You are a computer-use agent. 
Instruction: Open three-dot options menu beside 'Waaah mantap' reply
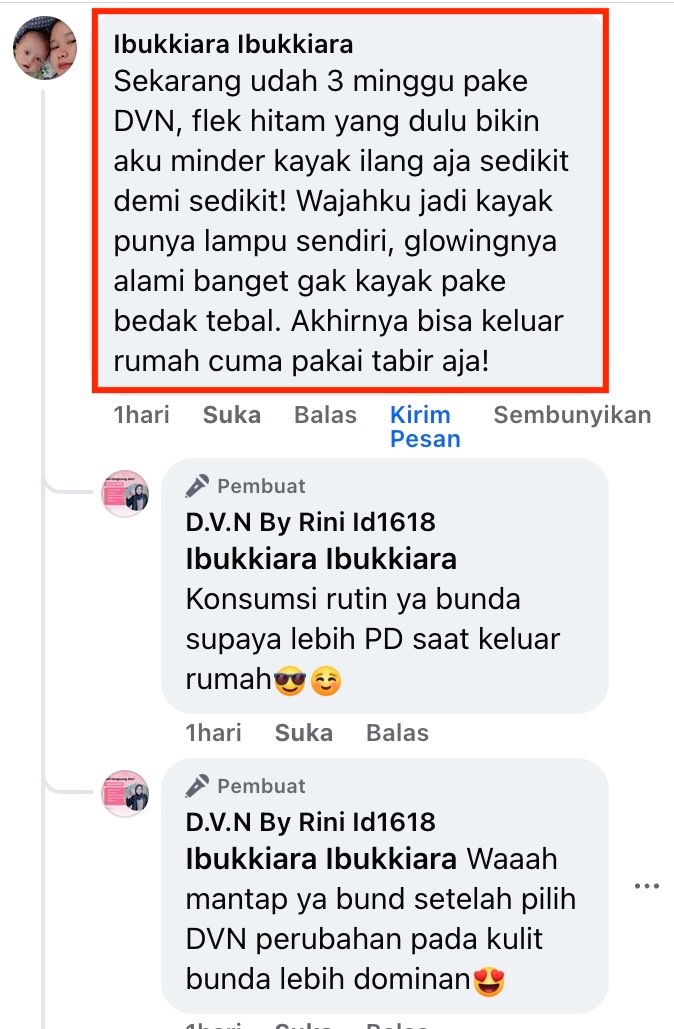point(647,886)
